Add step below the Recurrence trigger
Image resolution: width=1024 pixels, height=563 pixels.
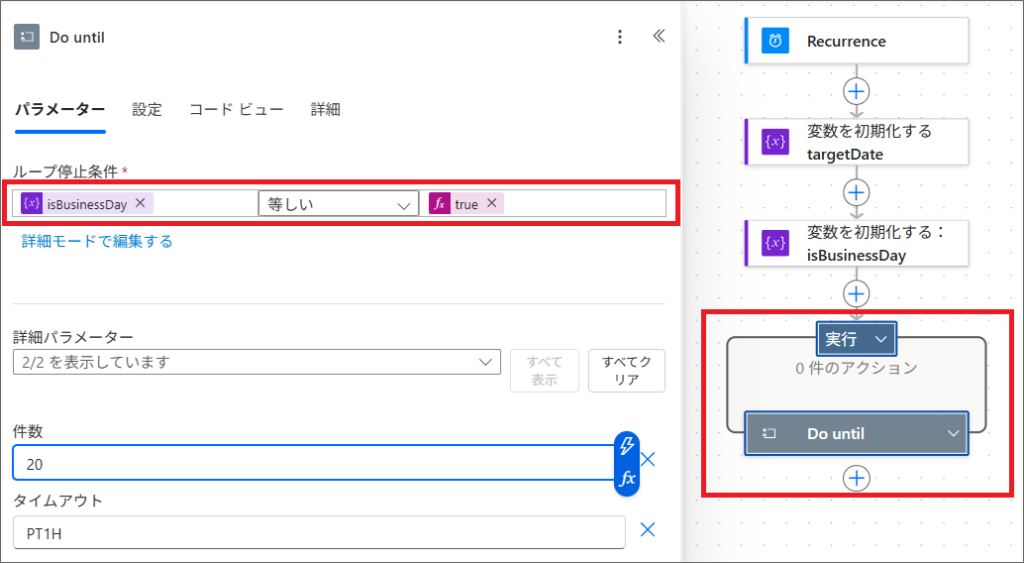pyautogui.click(x=856, y=91)
